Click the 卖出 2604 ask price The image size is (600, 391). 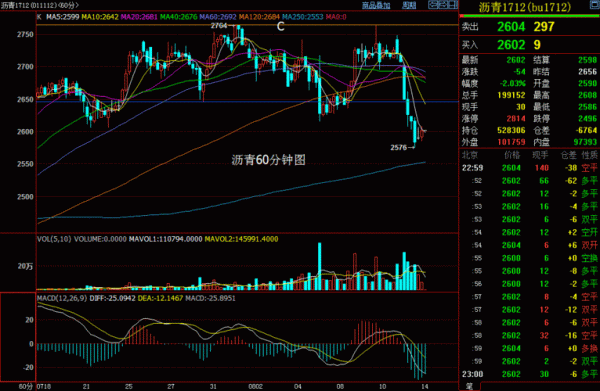pos(511,27)
